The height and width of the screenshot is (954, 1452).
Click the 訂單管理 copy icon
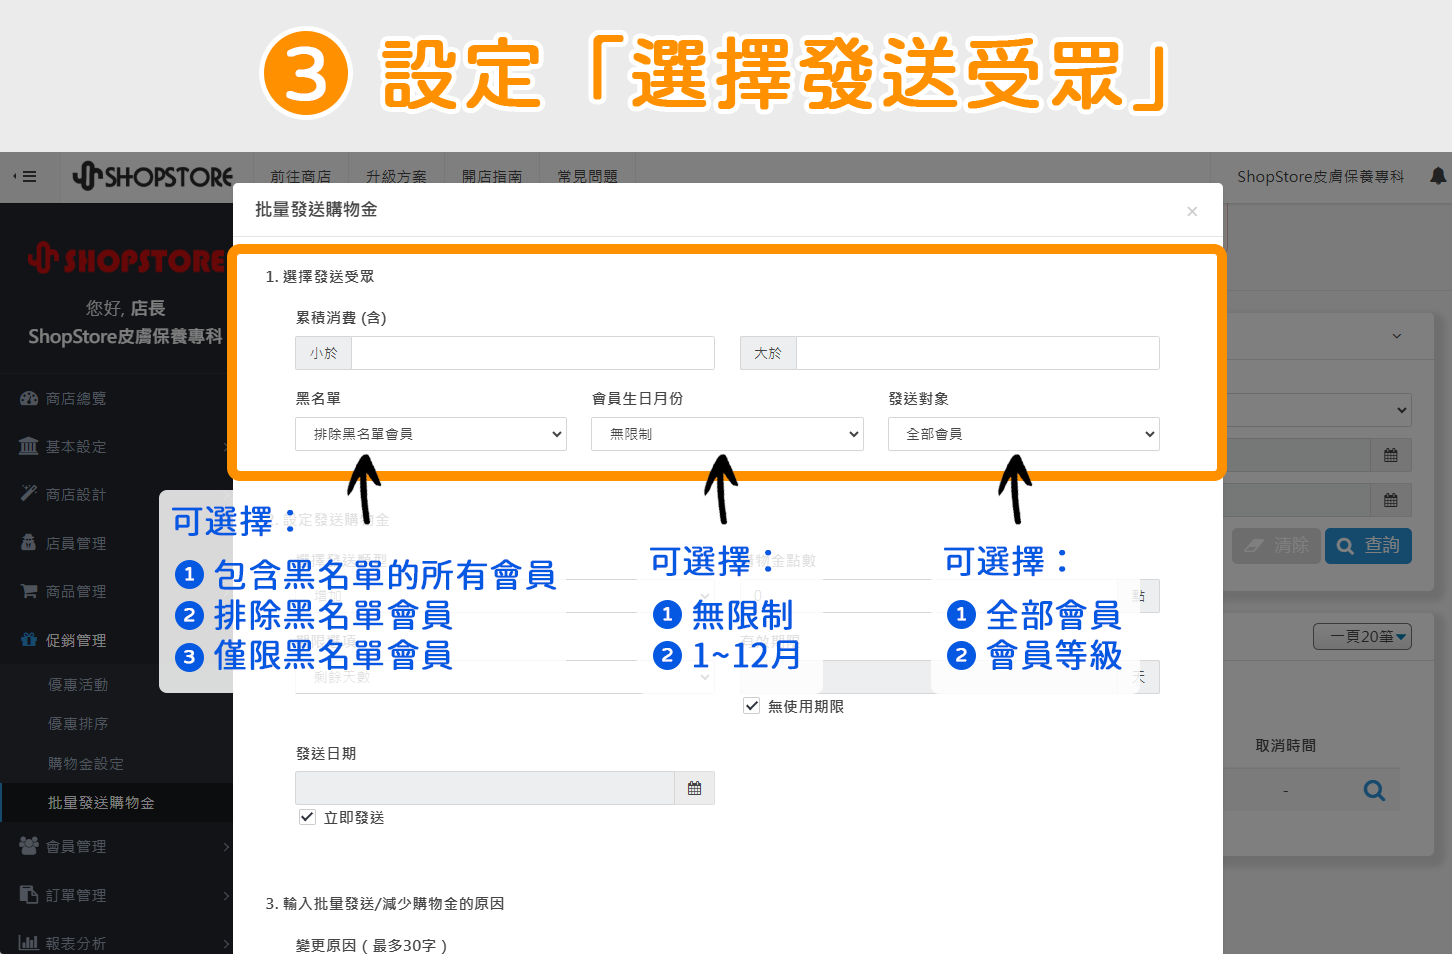coord(29,895)
